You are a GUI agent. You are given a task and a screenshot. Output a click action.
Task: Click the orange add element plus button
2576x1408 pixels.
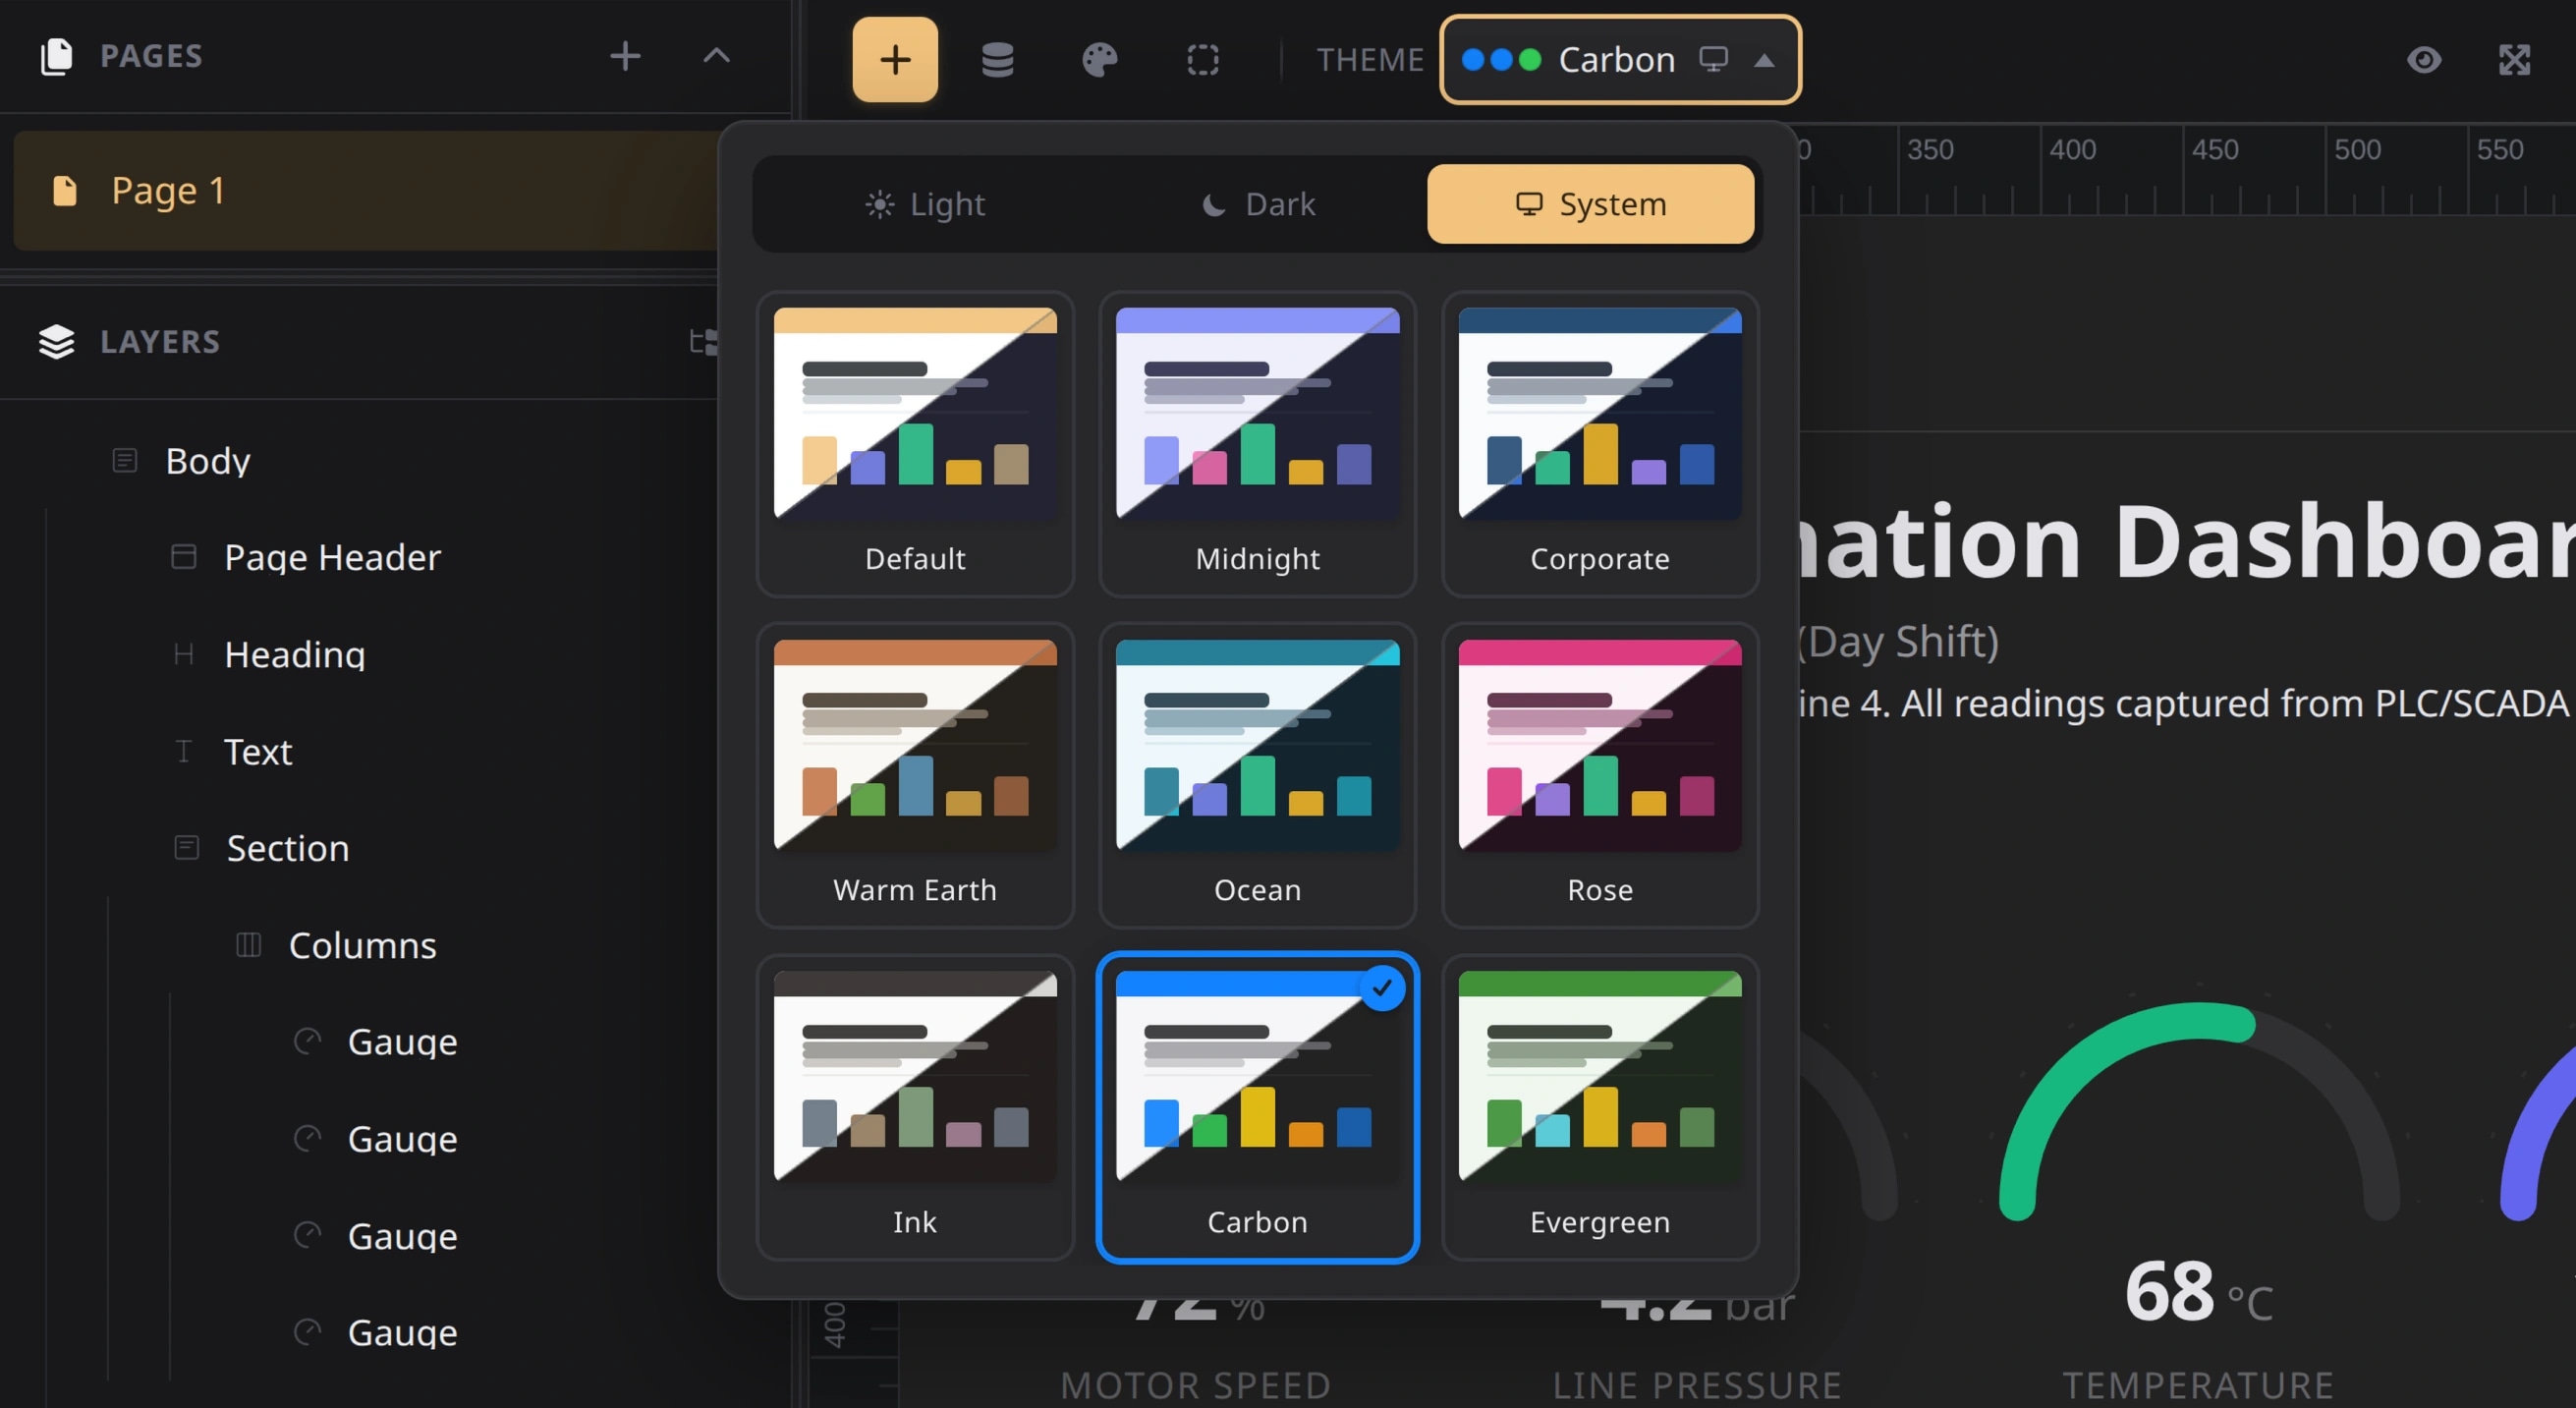[895, 59]
